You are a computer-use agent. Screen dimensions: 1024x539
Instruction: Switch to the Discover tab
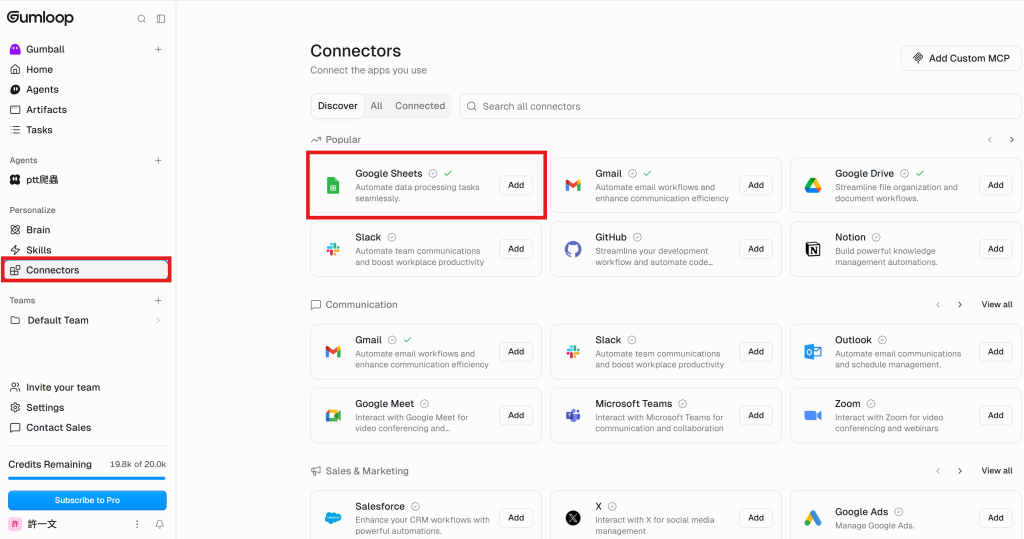pyautogui.click(x=338, y=106)
